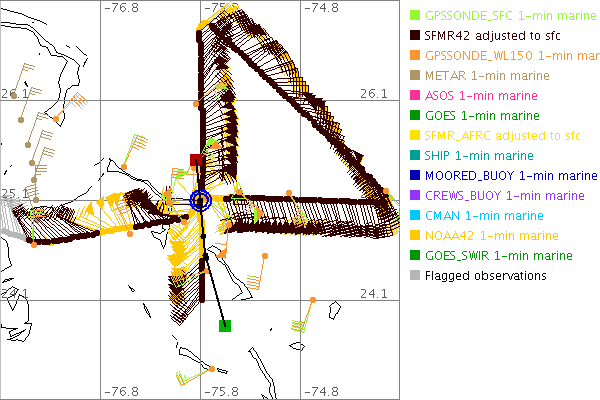Image resolution: width=600 pixels, height=400 pixels.
Task: Click the dark red square map marker
Action: coord(198,160)
